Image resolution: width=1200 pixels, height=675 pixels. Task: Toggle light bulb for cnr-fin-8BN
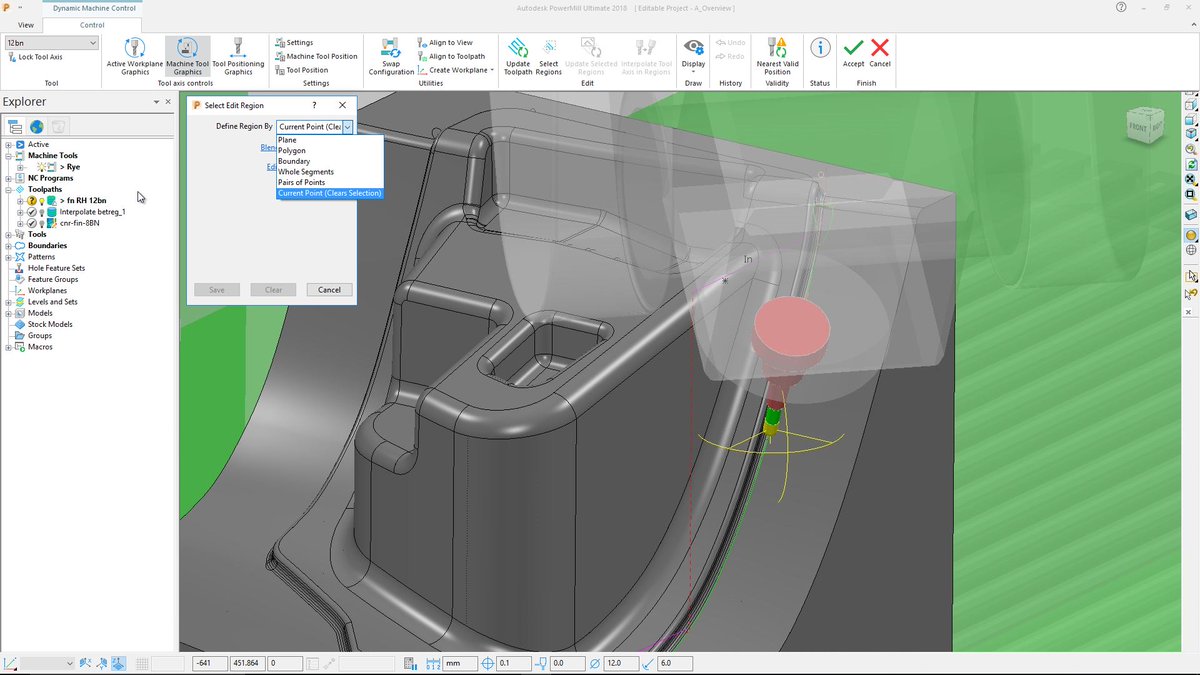[x=43, y=223]
